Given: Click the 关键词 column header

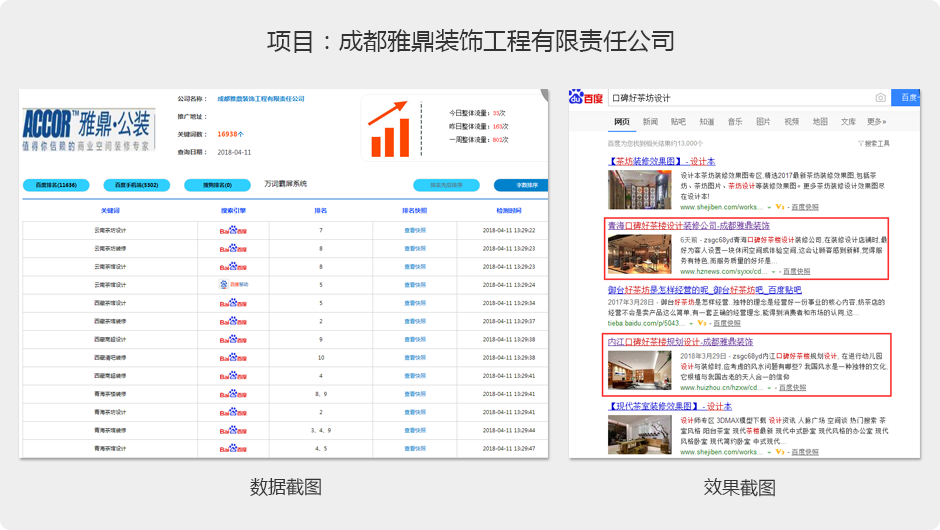Looking at the screenshot, I should tap(110, 211).
